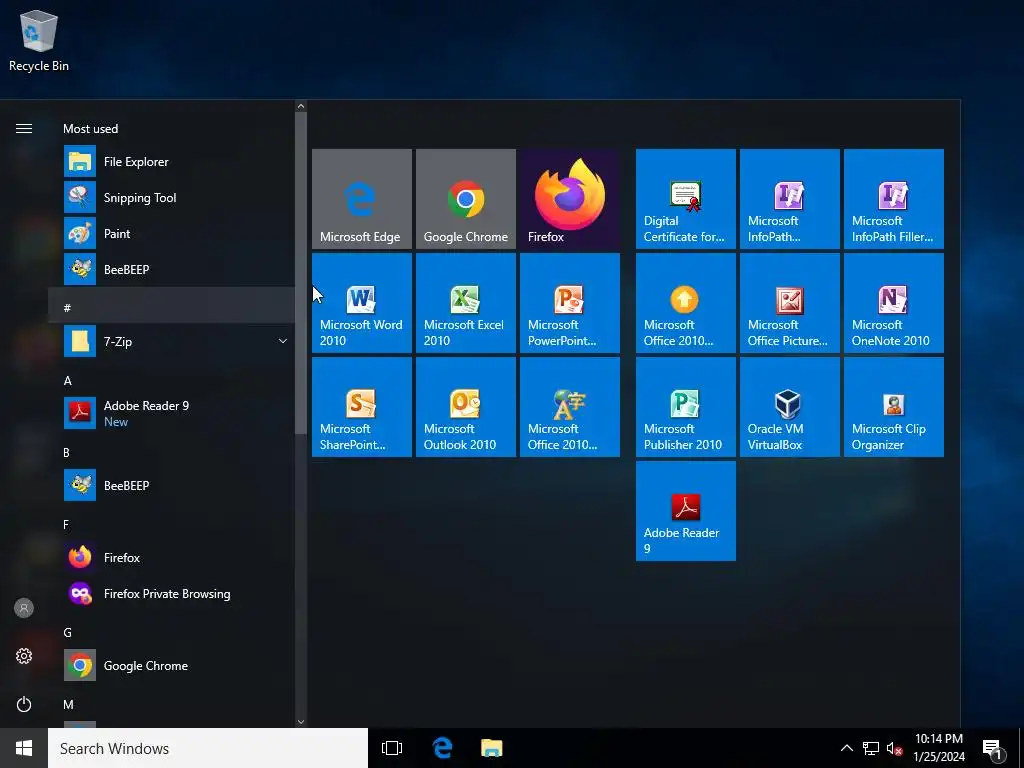Open the Digital Certificate for VBA tile

(x=686, y=199)
